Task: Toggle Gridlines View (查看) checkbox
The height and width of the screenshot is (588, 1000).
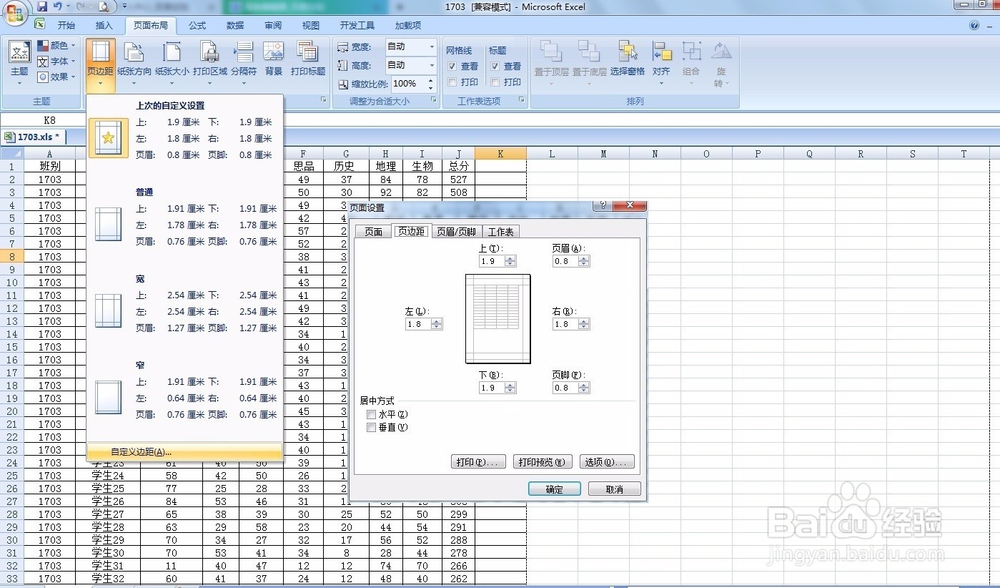Action: pyautogui.click(x=452, y=66)
